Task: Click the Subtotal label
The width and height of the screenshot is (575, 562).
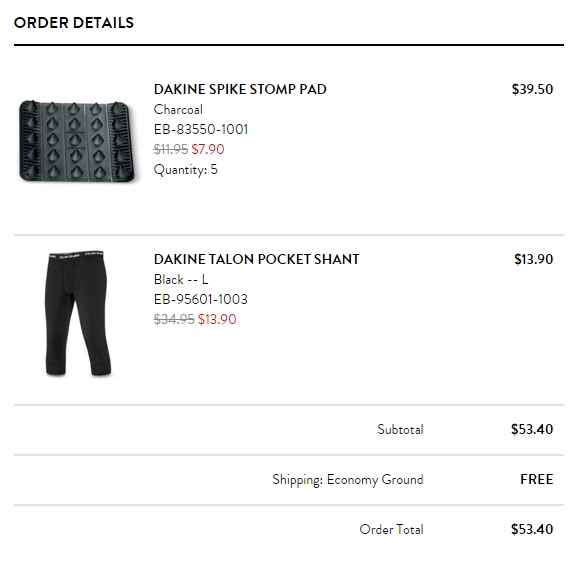Action: coord(400,429)
